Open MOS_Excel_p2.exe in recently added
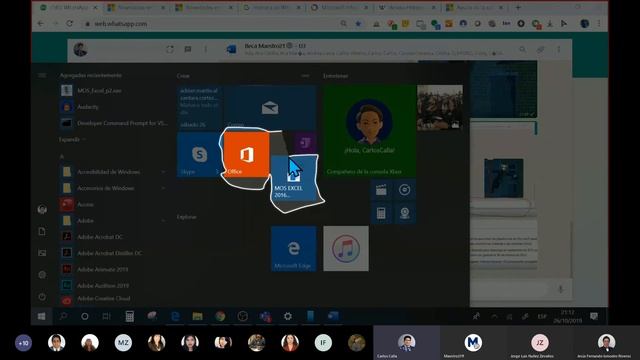 [113, 91]
